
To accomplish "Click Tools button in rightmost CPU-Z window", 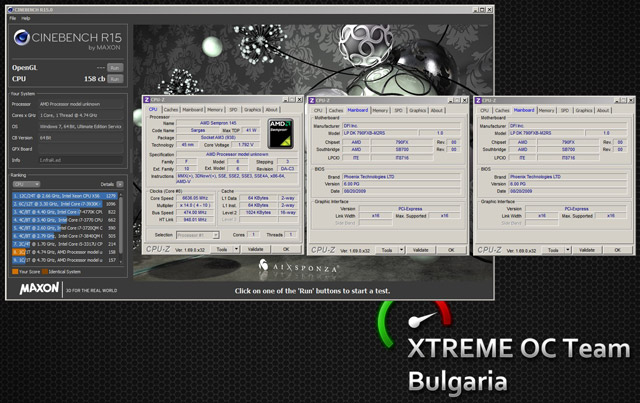I will (553, 250).
